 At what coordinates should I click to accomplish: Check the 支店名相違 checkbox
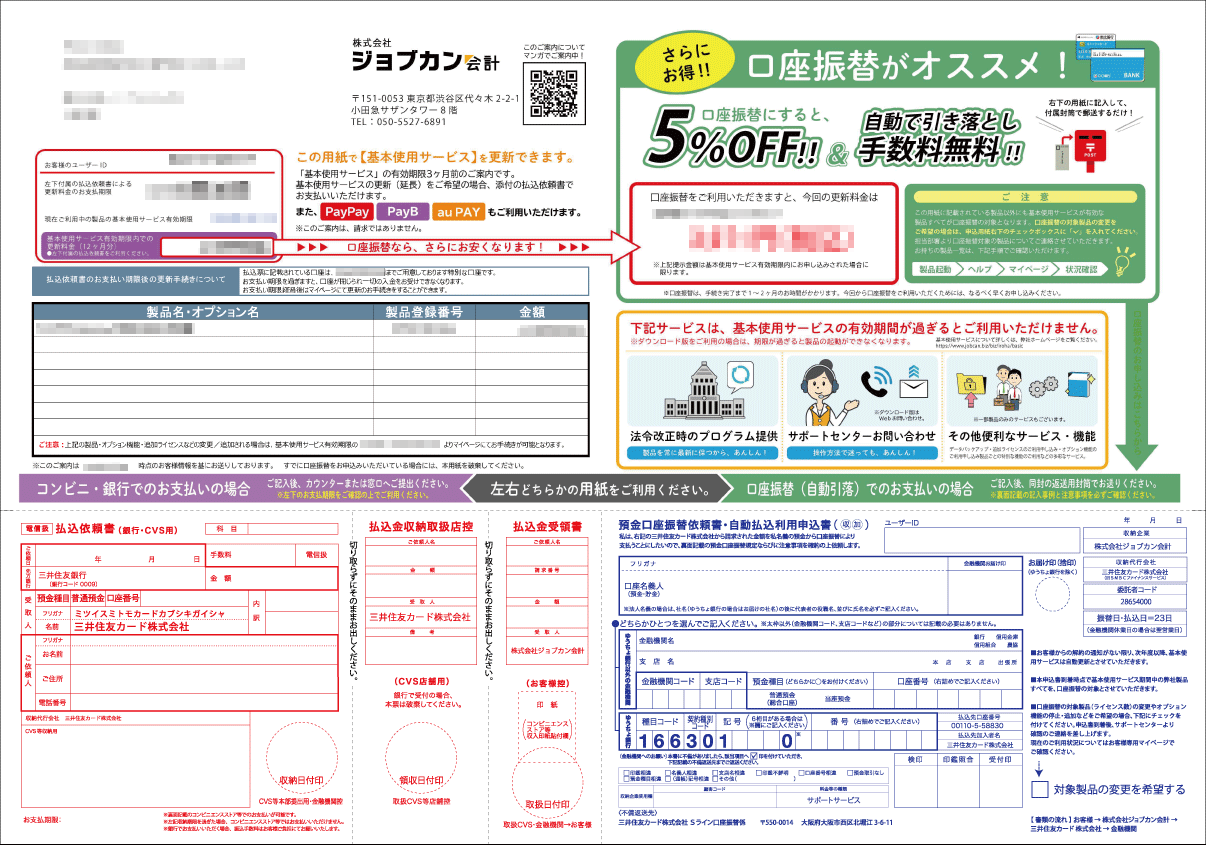pyautogui.click(x=714, y=773)
